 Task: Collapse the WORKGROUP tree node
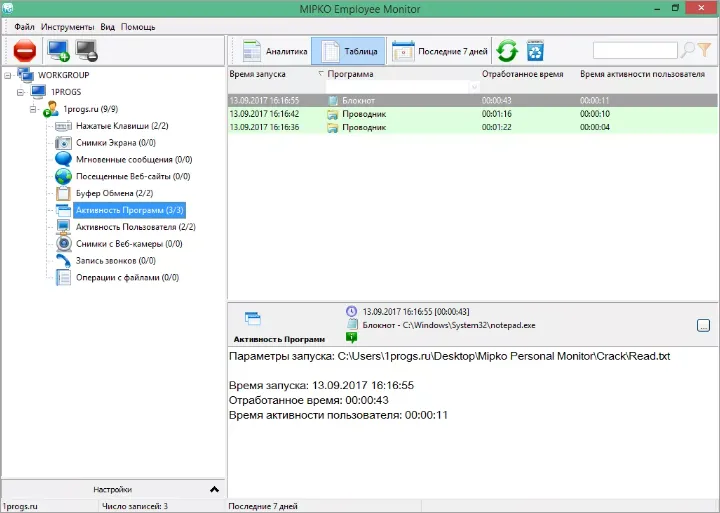click(8, 75)
